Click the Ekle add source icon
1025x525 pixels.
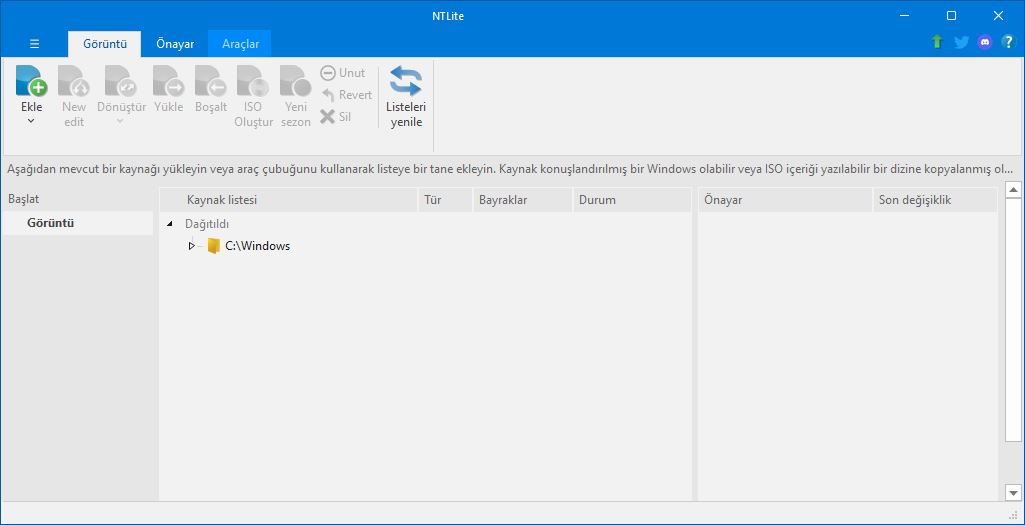(x=31, y=81)
